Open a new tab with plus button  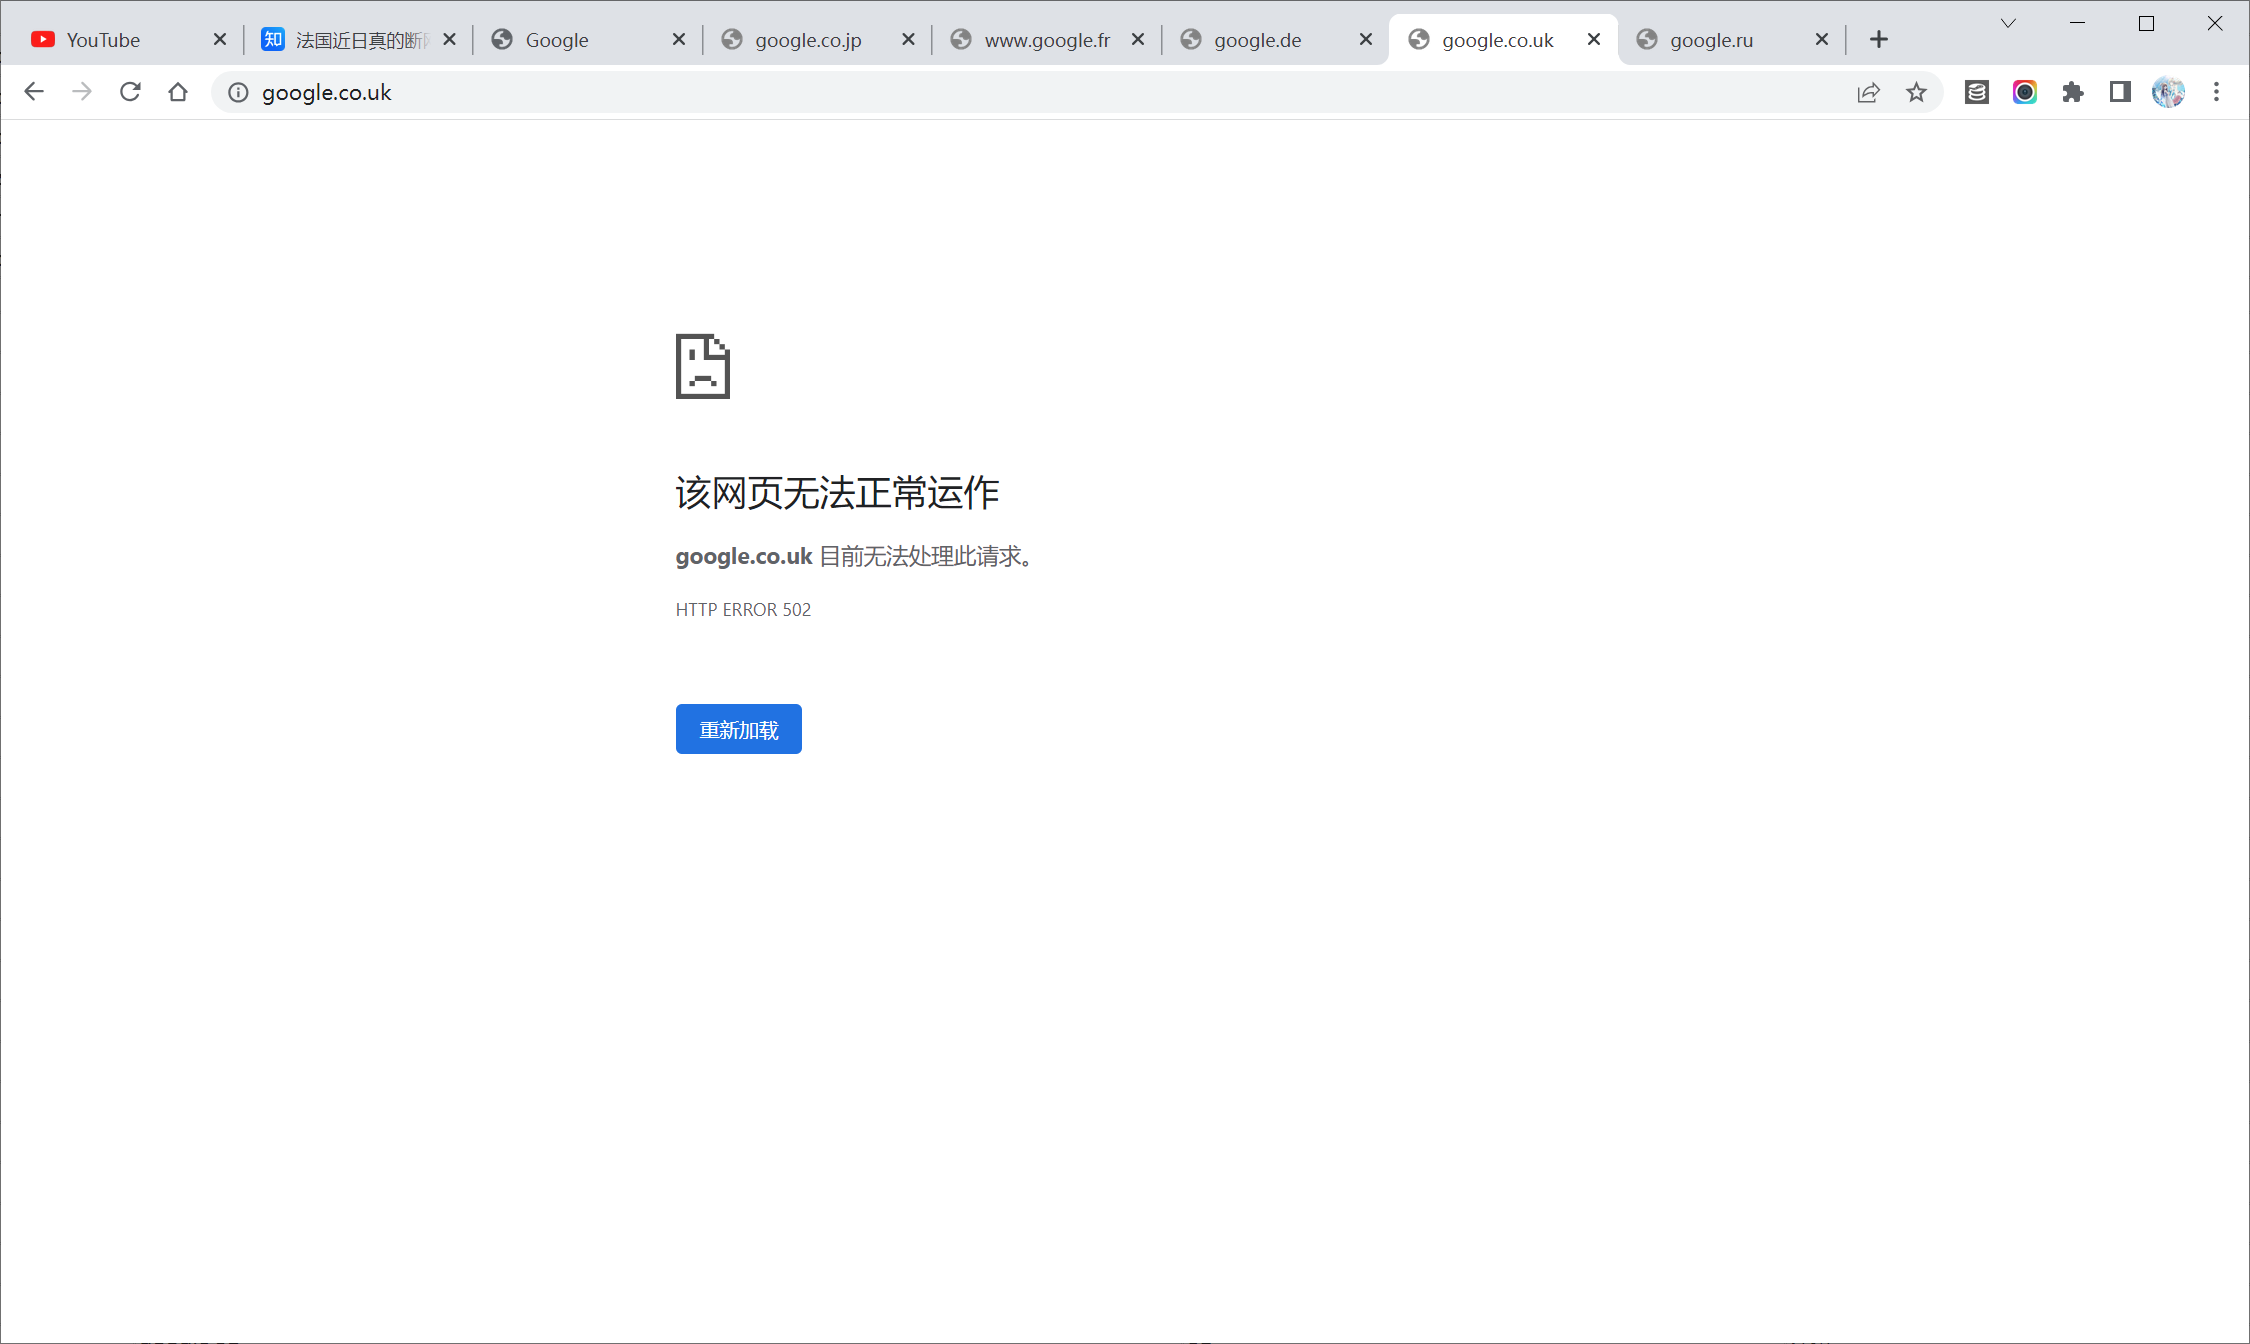pyautogui.click(x=1879, y=39)
